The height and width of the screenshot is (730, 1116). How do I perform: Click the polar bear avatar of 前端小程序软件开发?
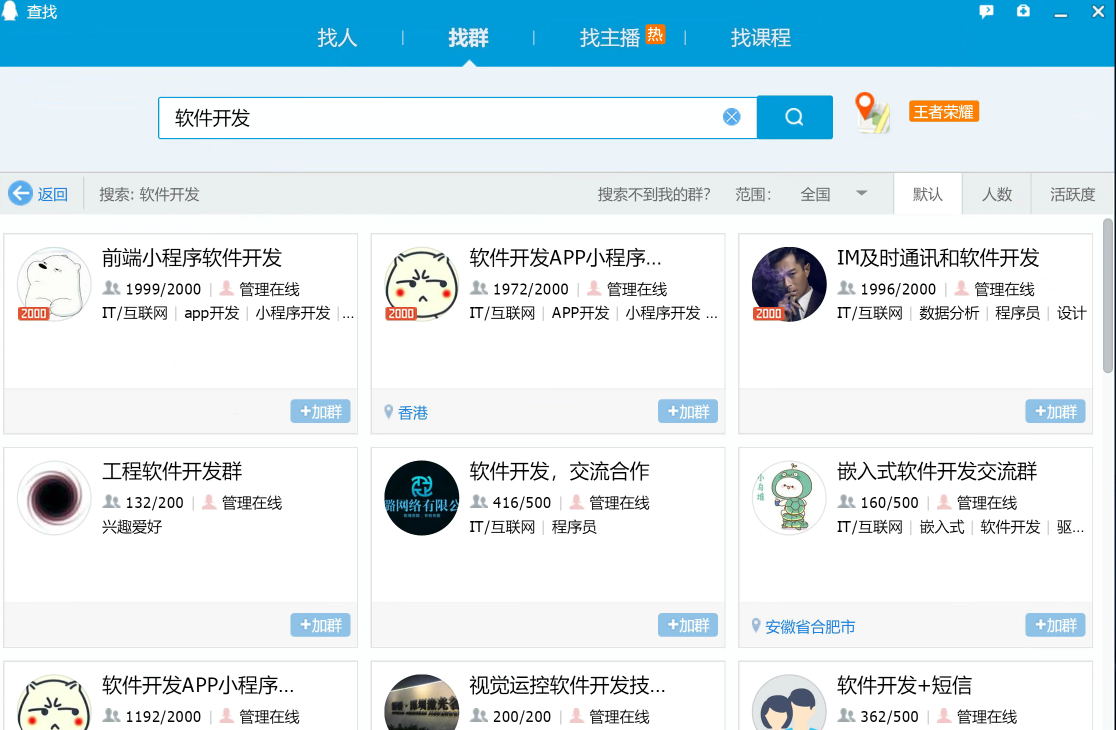[x=54, y=284]
